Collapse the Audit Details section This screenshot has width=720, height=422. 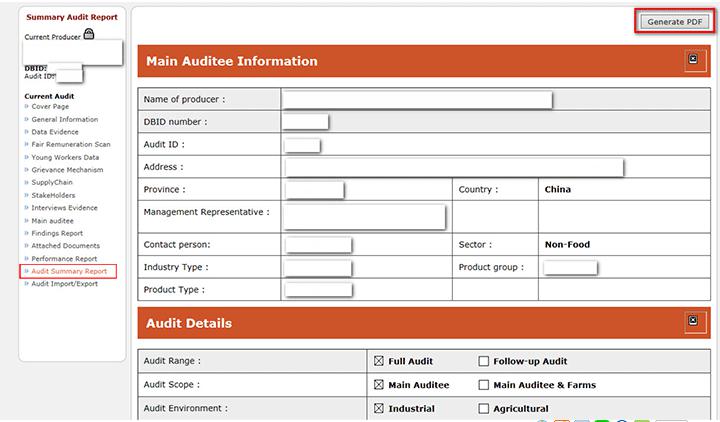coord(690,322)
